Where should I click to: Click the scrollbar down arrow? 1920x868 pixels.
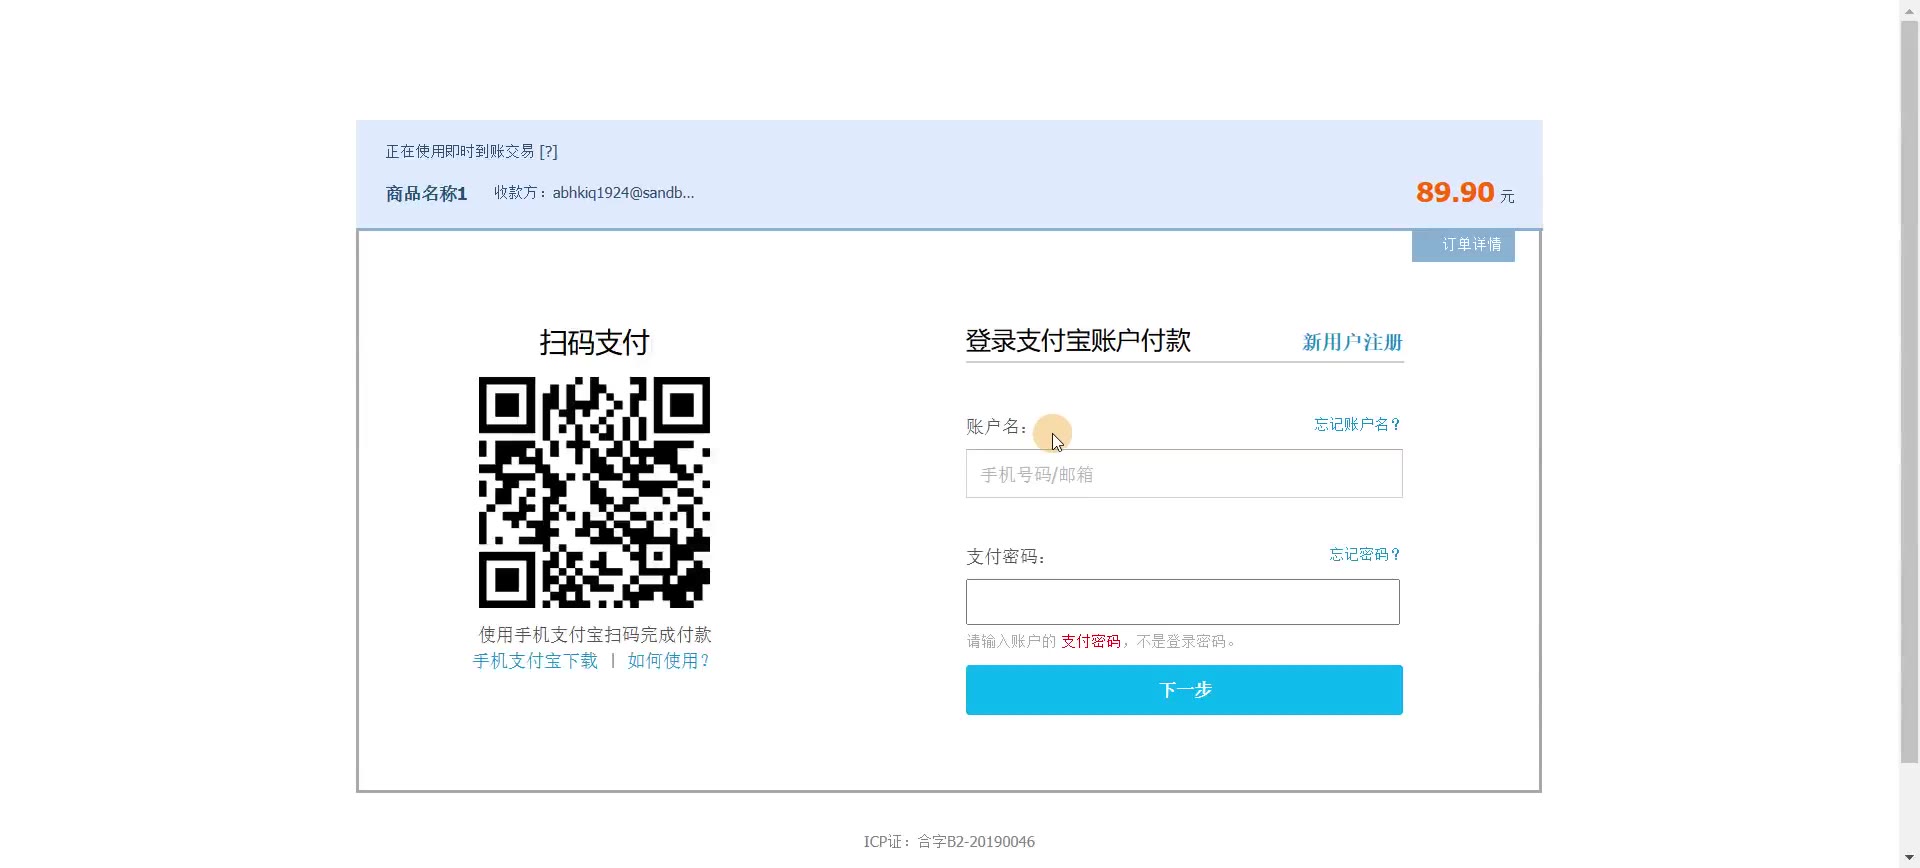tap(1909, 858)
